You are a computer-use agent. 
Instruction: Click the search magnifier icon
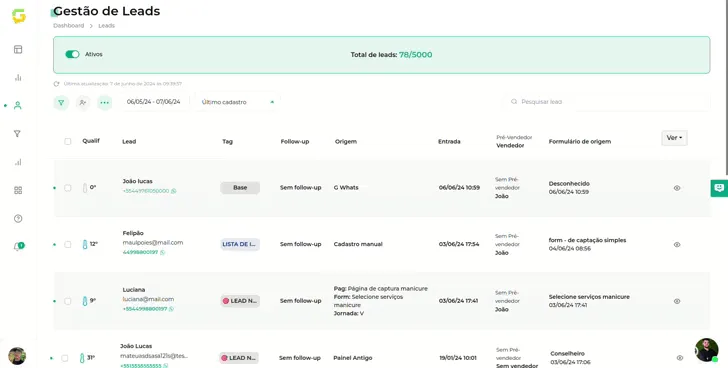[514, 102]
